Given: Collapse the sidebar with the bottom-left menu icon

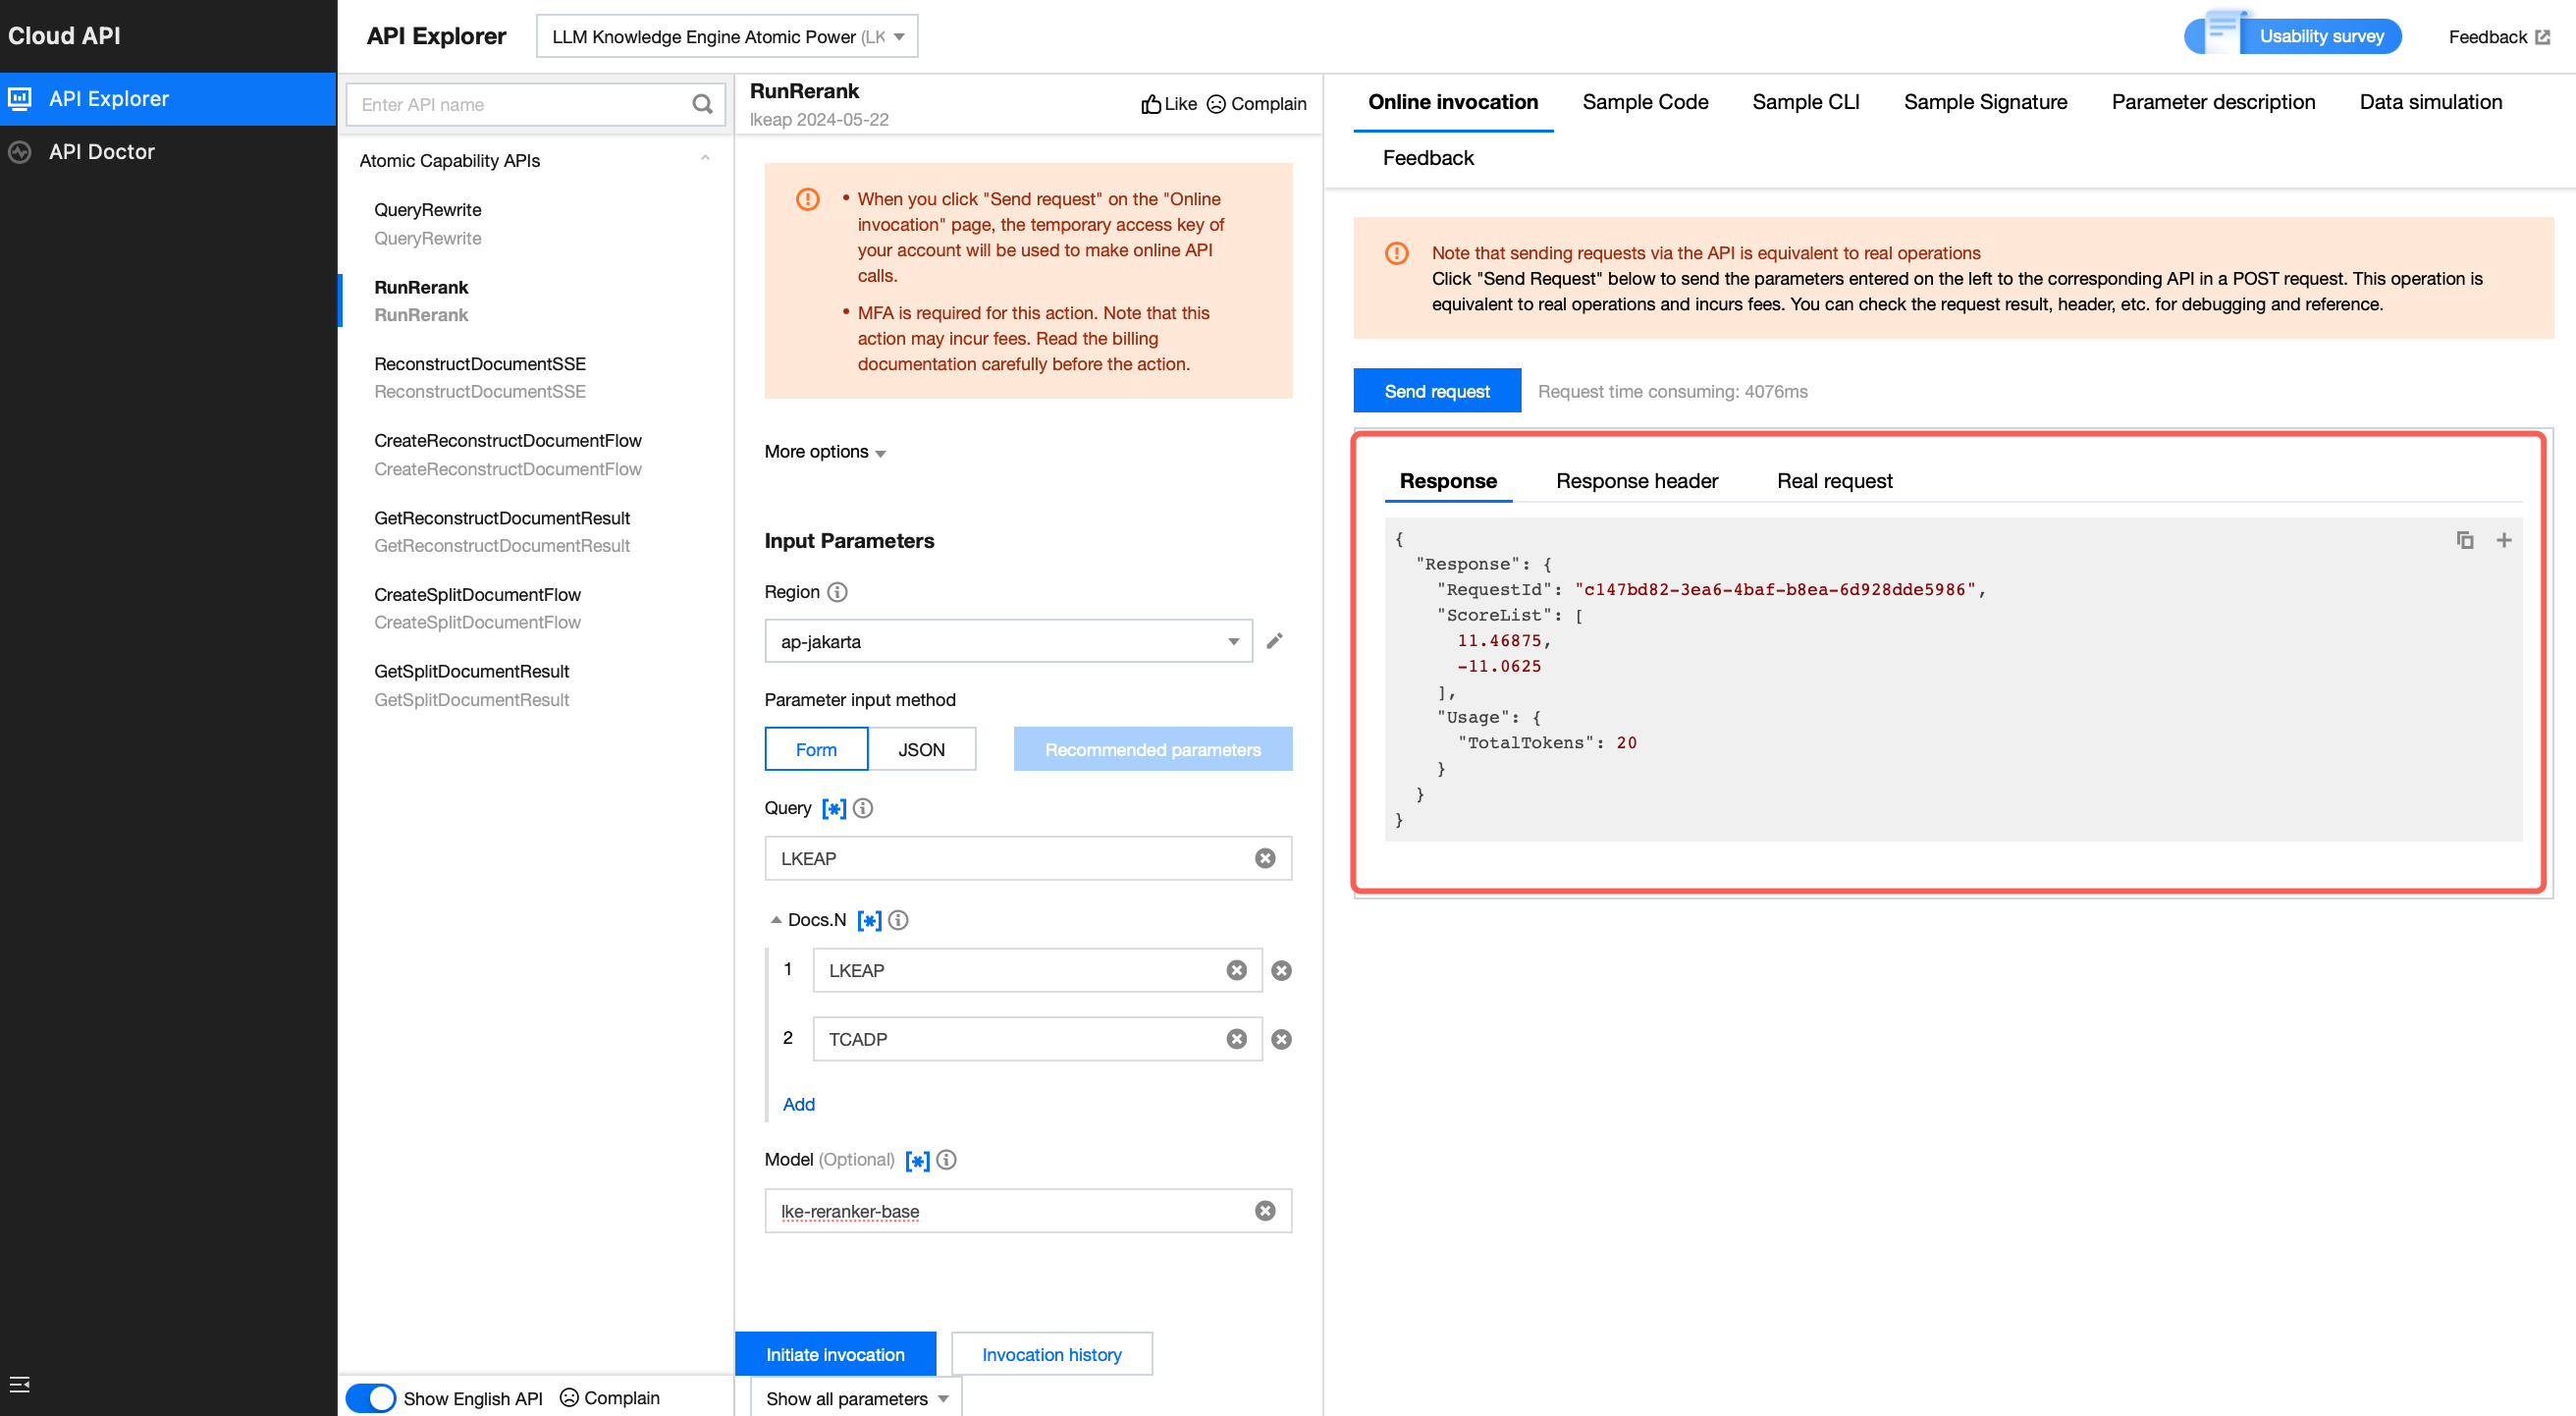Looking at the screenshot, I should [19, 1384].
